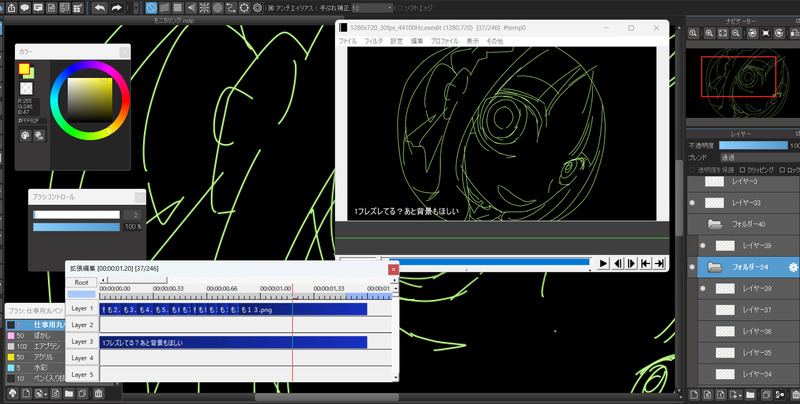Toggle visibility of レイヤー38
Screen dimensions: 800x404
tap(703, 288)
